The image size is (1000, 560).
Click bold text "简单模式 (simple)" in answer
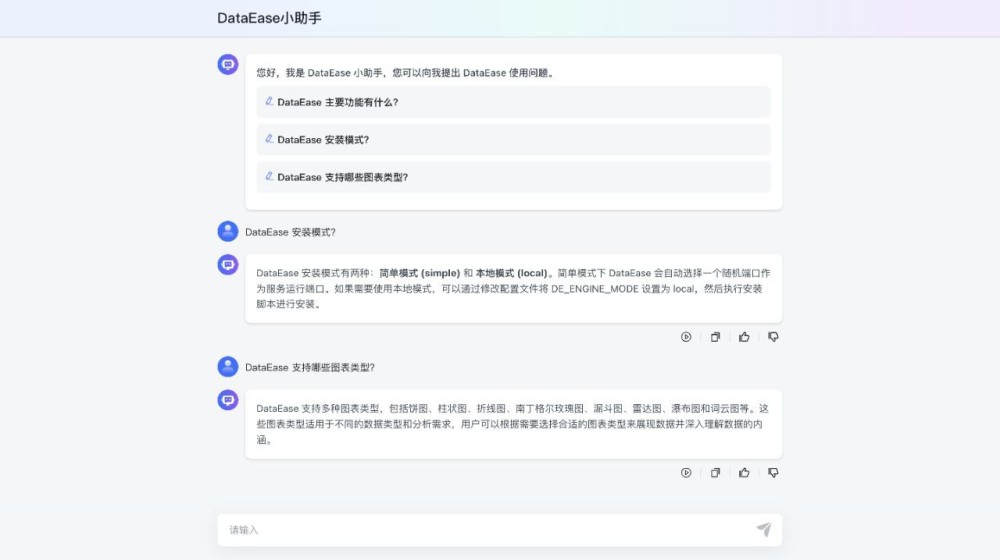420,273
